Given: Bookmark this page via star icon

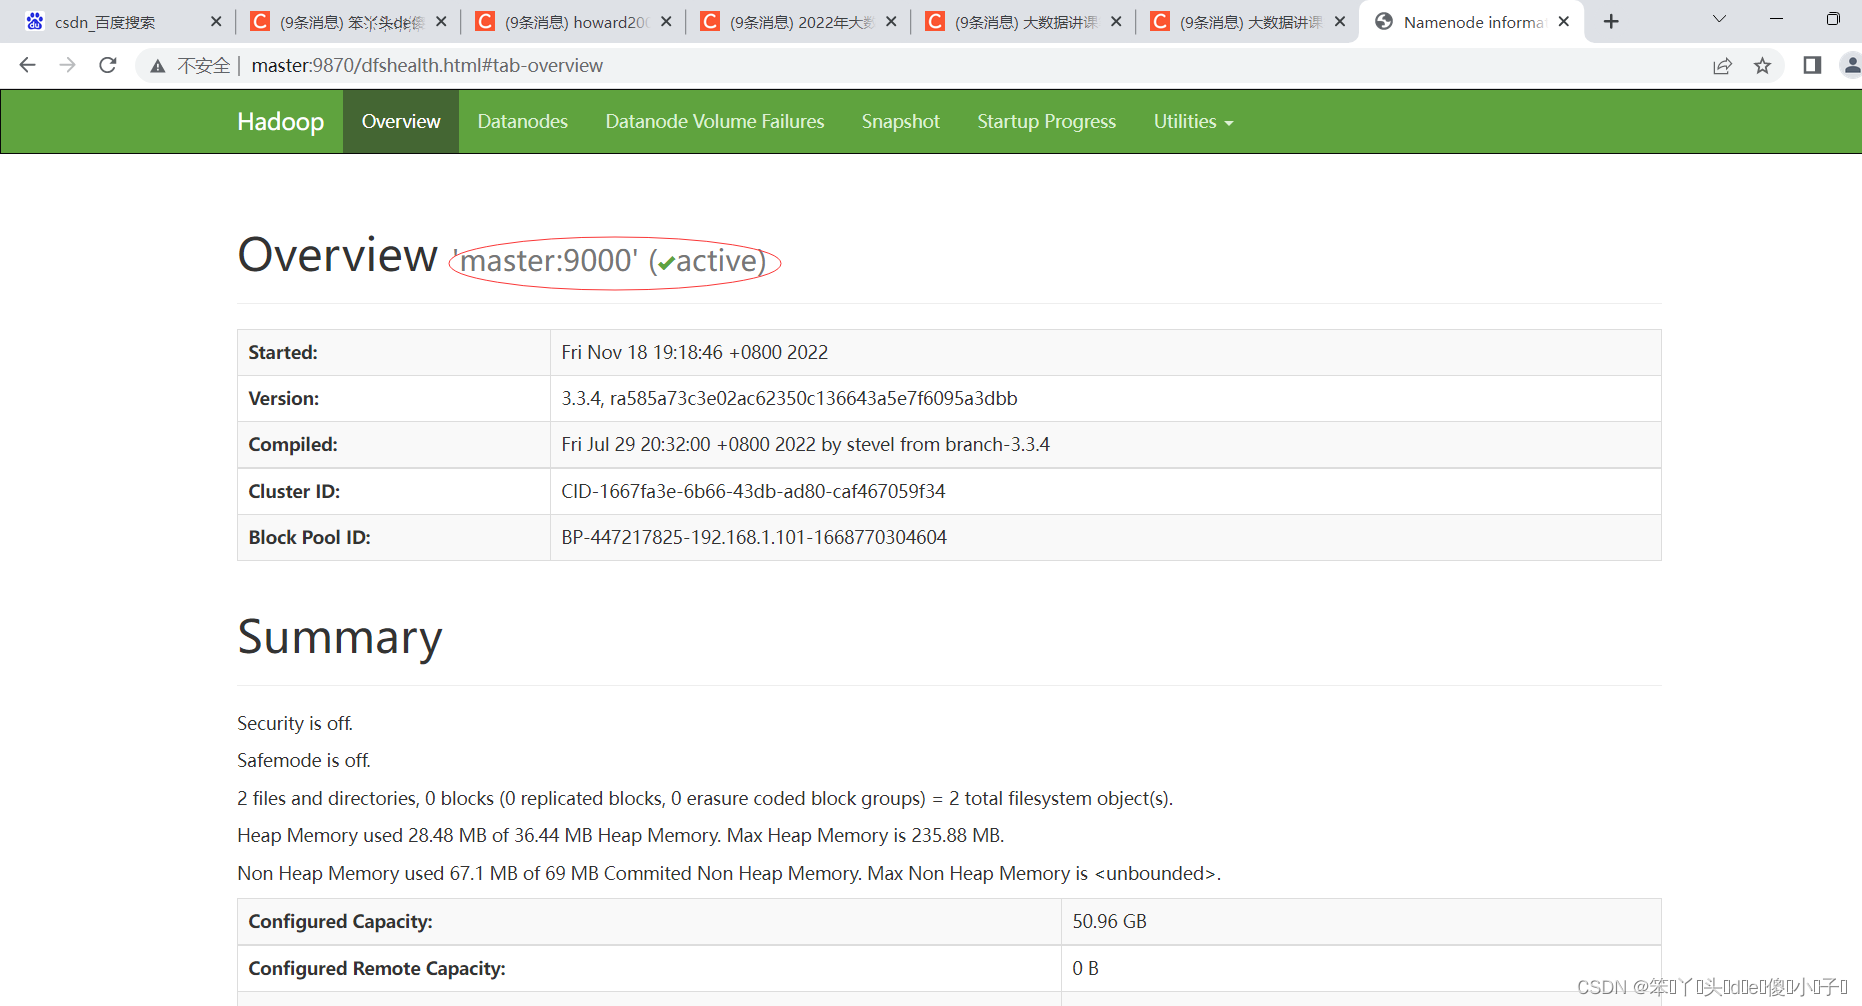Looking at the screenshot, I should (1763, 65).
